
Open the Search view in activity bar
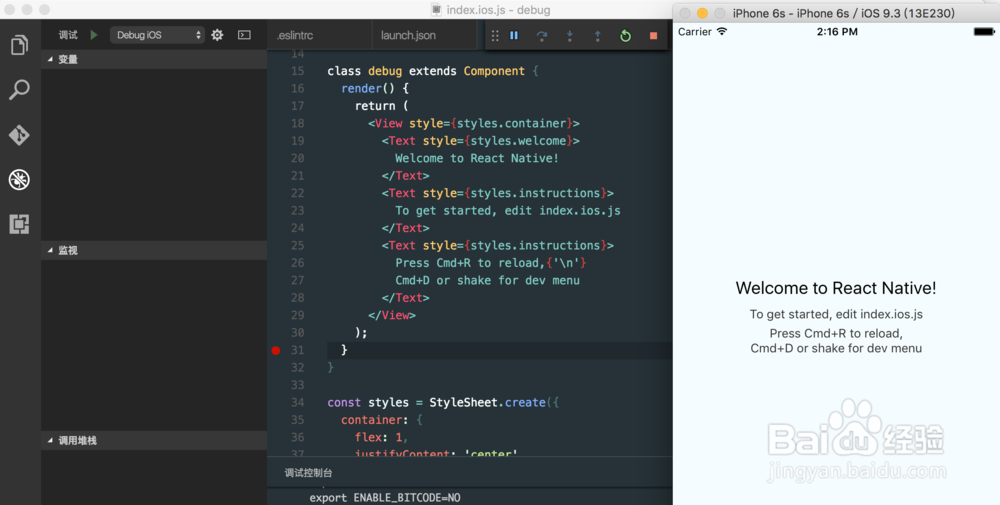click(19, 90)
